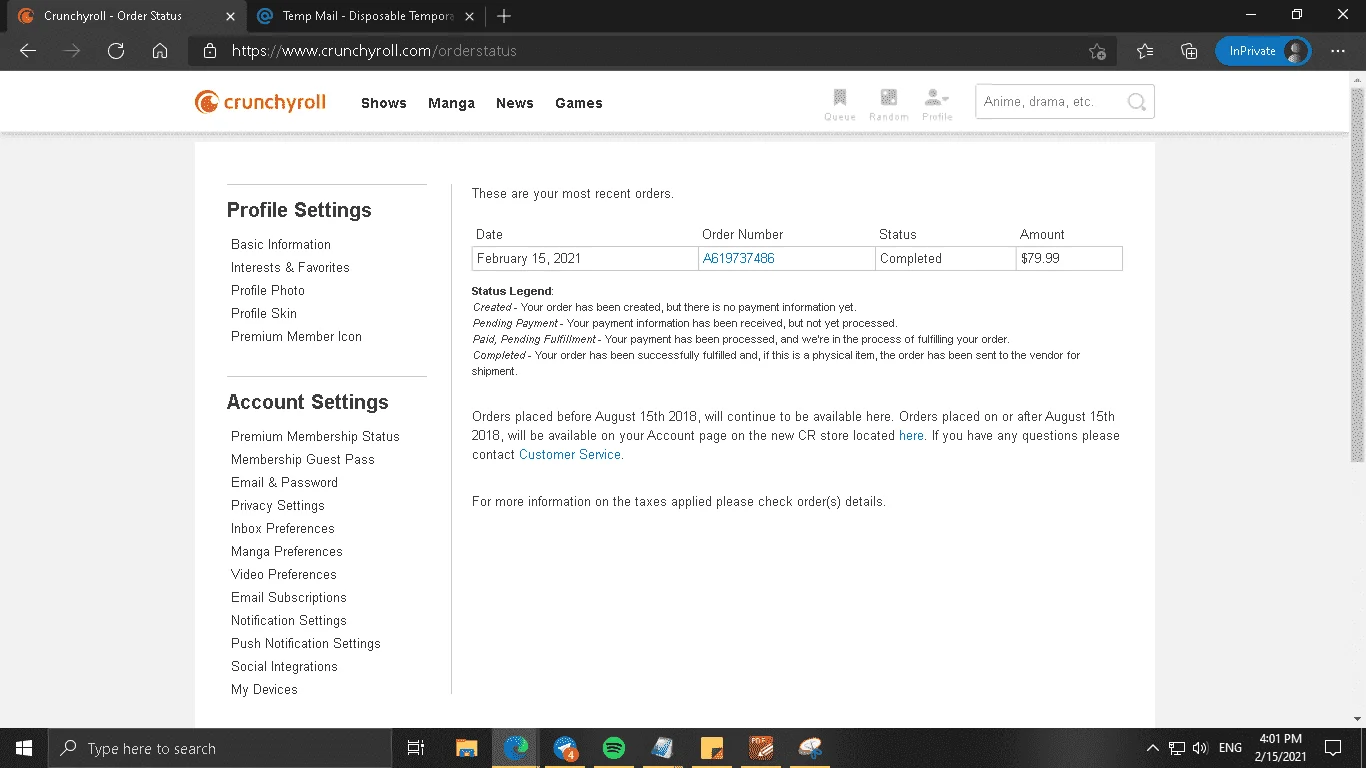Open the Action Center notifications
This screenshot has width=1366, height=768.
click(x=1333, y=748)
